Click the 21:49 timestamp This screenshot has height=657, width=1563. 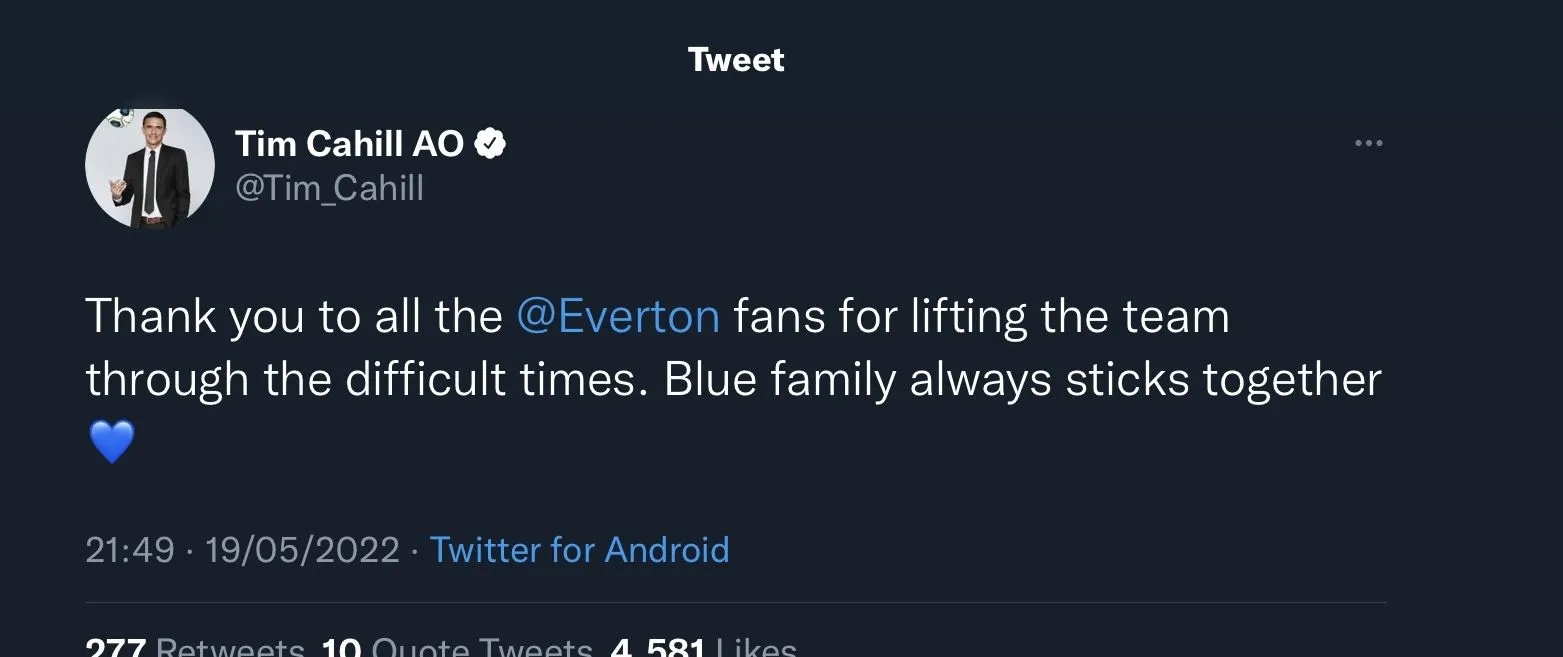pyautogui.click(x=130, y=550)
